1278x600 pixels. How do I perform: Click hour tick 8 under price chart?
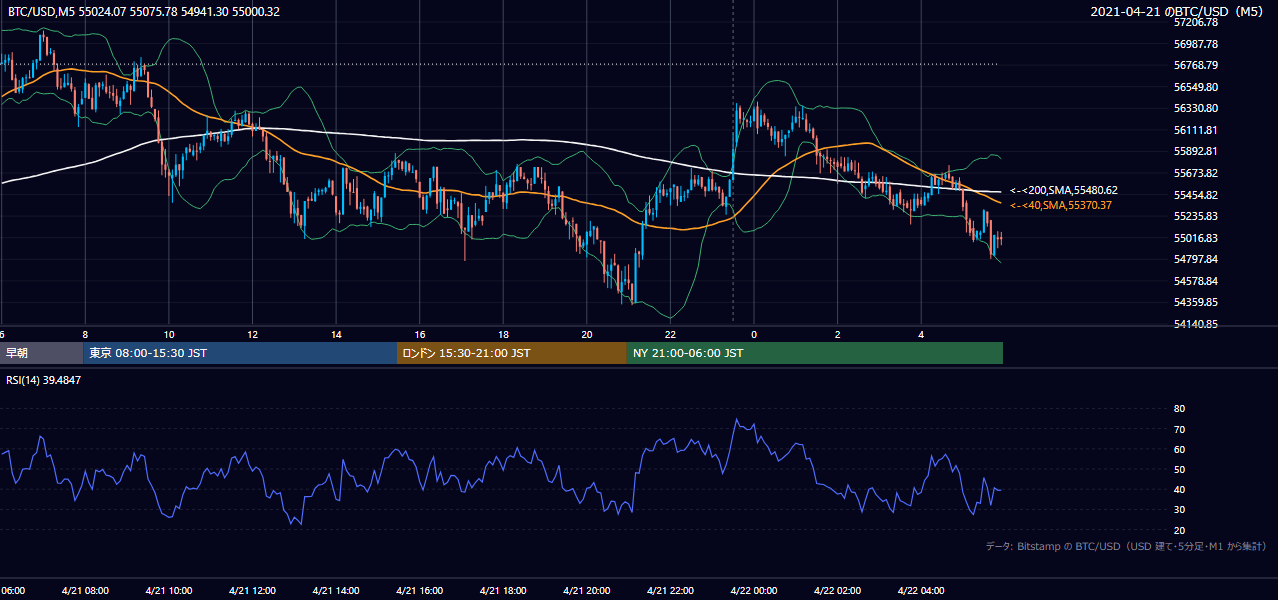pos(85,335)
